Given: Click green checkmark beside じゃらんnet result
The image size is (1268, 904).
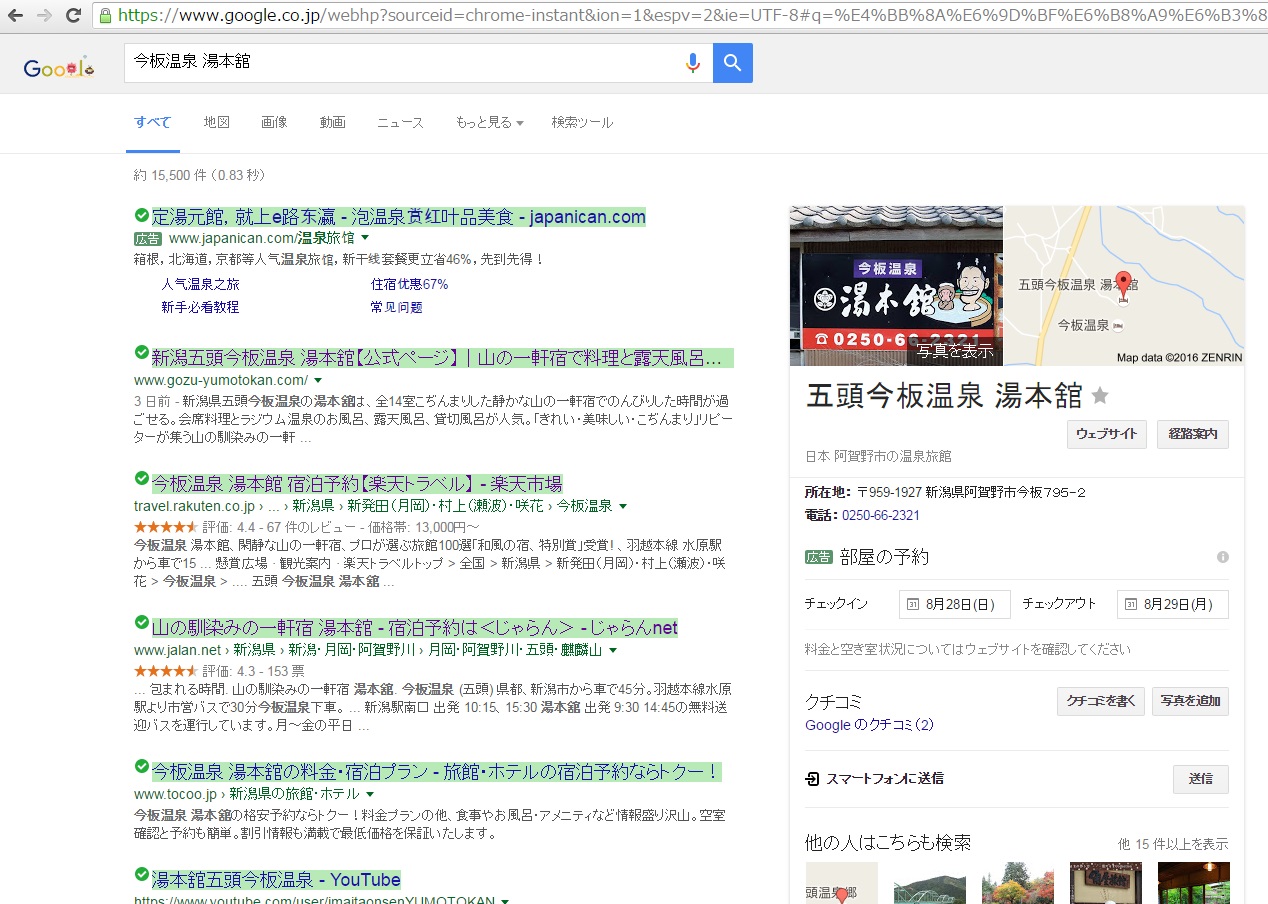Looking at the screenshot, I should [141, 623].
